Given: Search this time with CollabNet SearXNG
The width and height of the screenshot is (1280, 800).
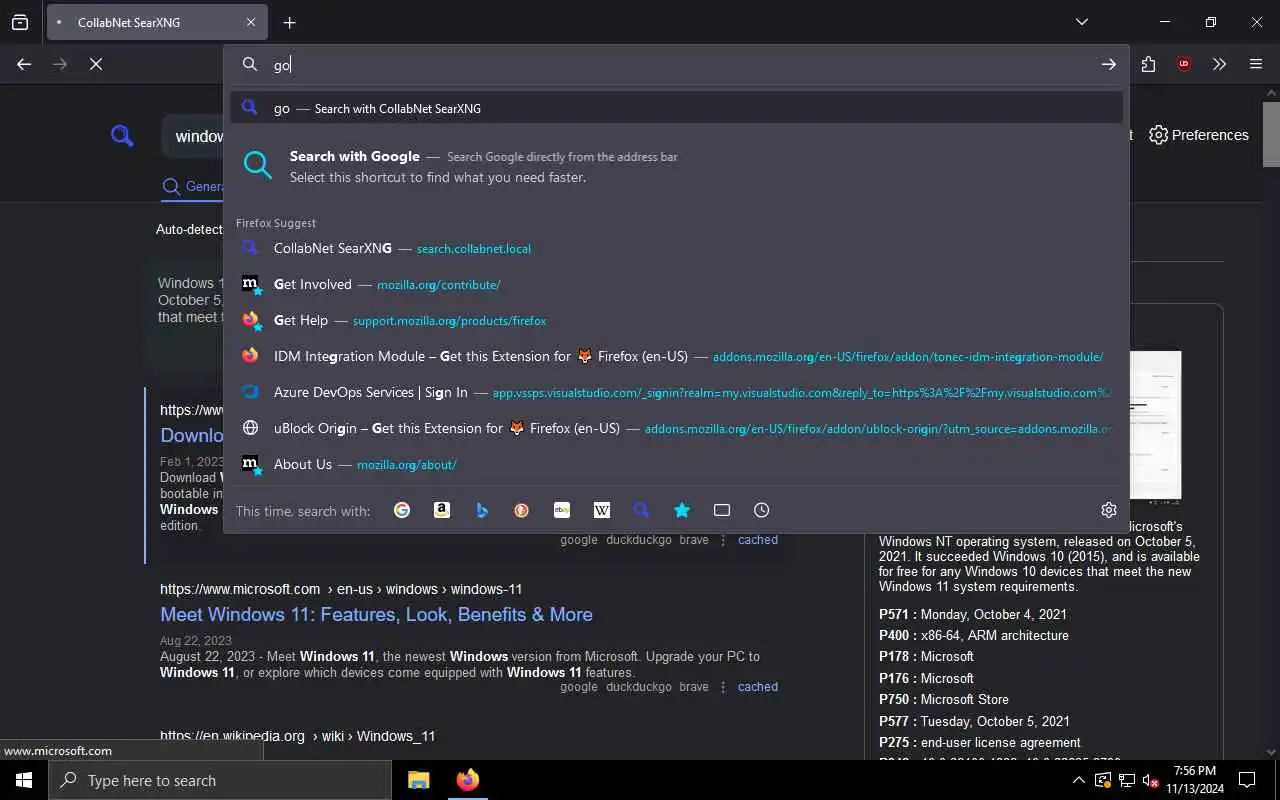Looking at the screenshot, I should point(642,510).
